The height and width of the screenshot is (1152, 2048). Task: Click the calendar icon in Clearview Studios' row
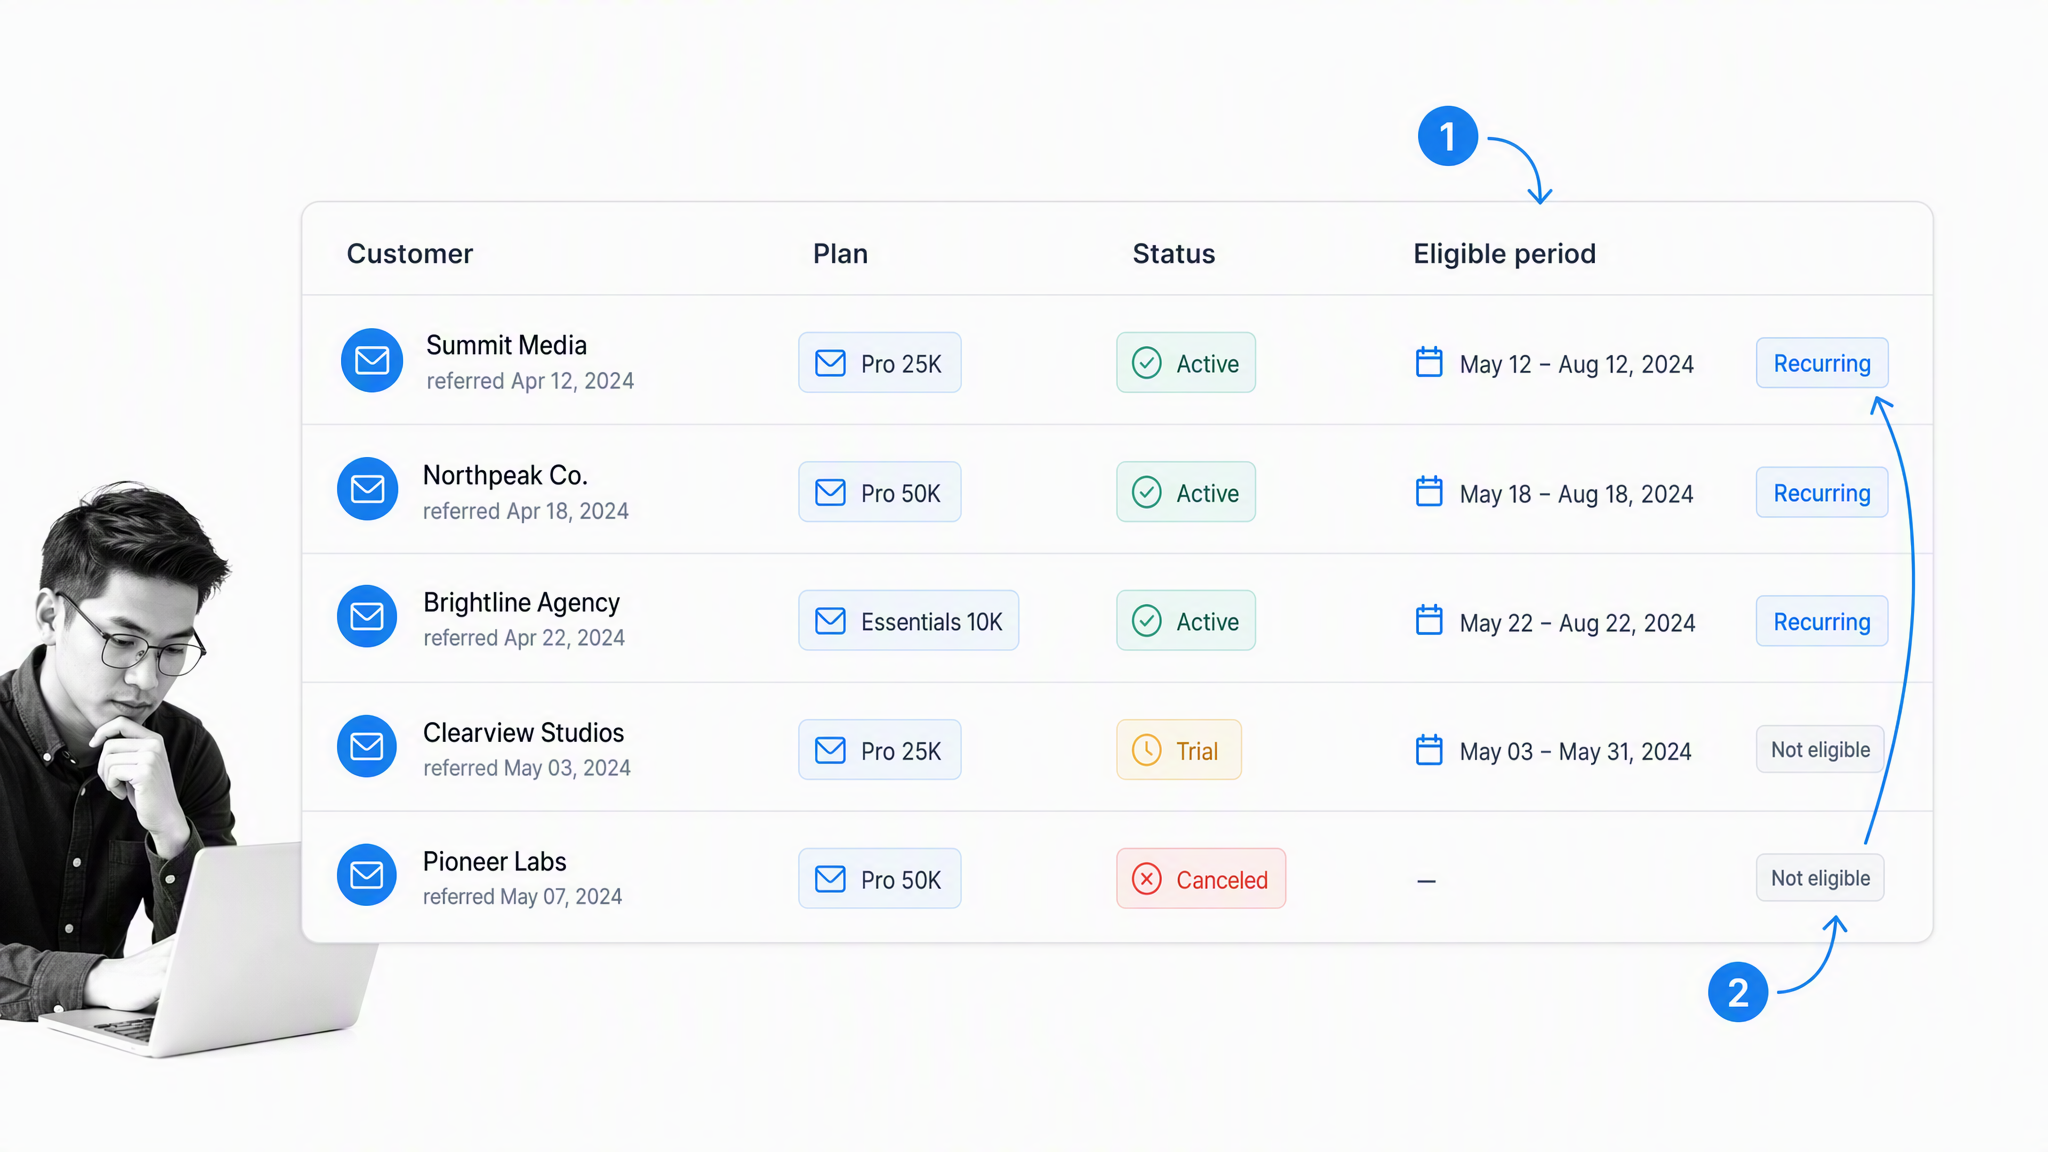(x=1429, y=749)
